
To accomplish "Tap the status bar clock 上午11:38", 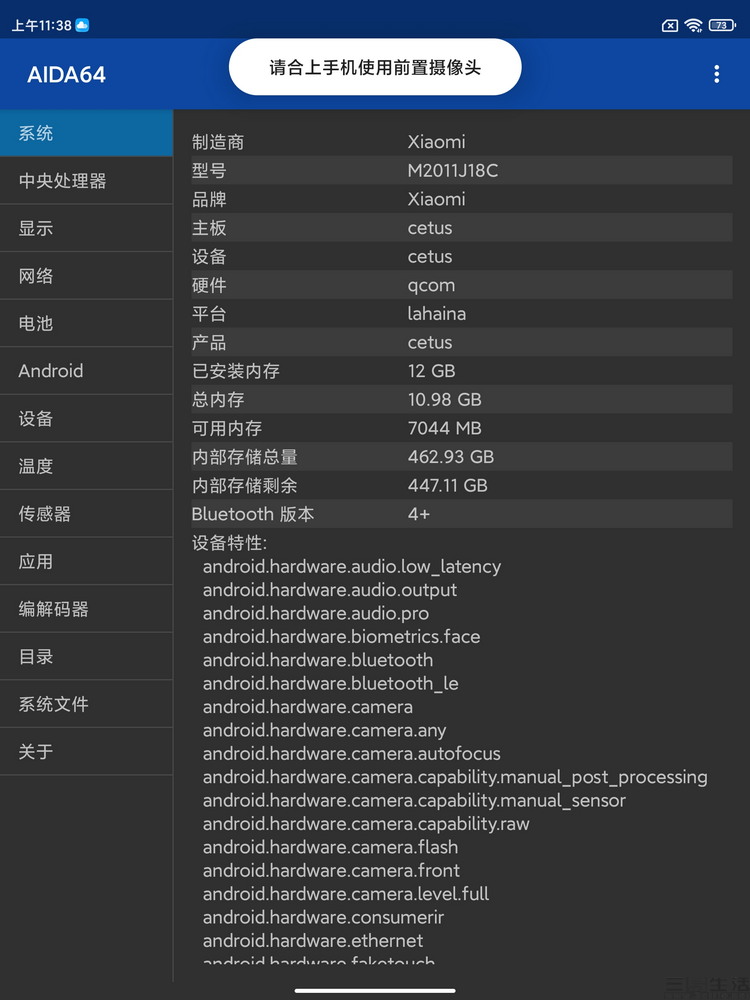I will pyautogui.click(x=41, y=26).
